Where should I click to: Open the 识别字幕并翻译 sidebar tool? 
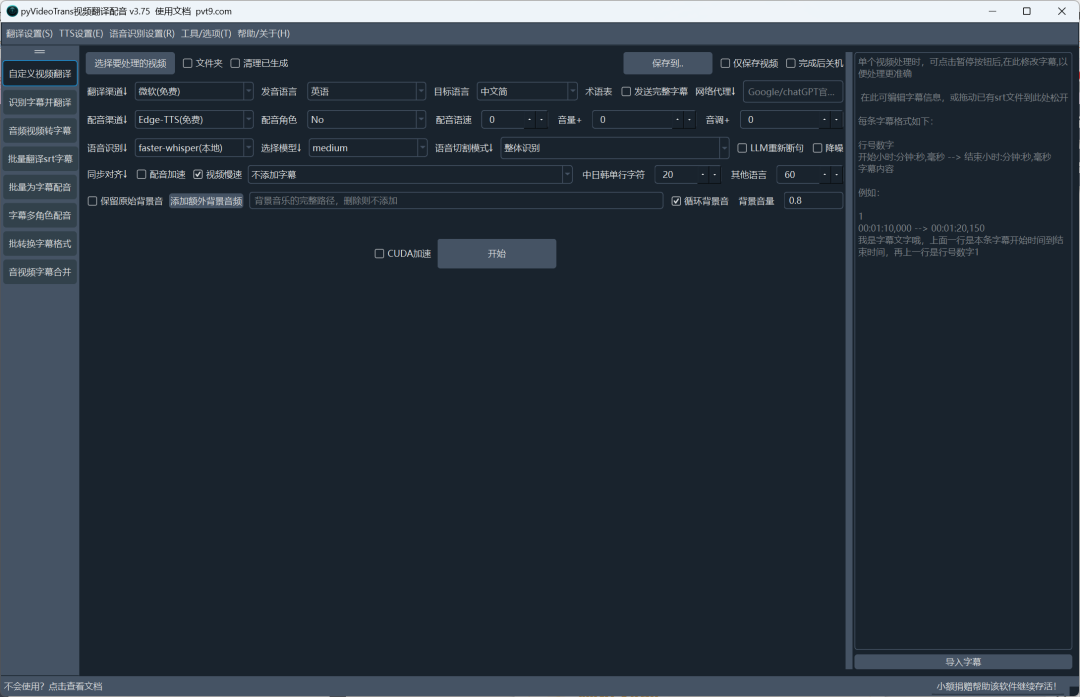coord(40,102)
